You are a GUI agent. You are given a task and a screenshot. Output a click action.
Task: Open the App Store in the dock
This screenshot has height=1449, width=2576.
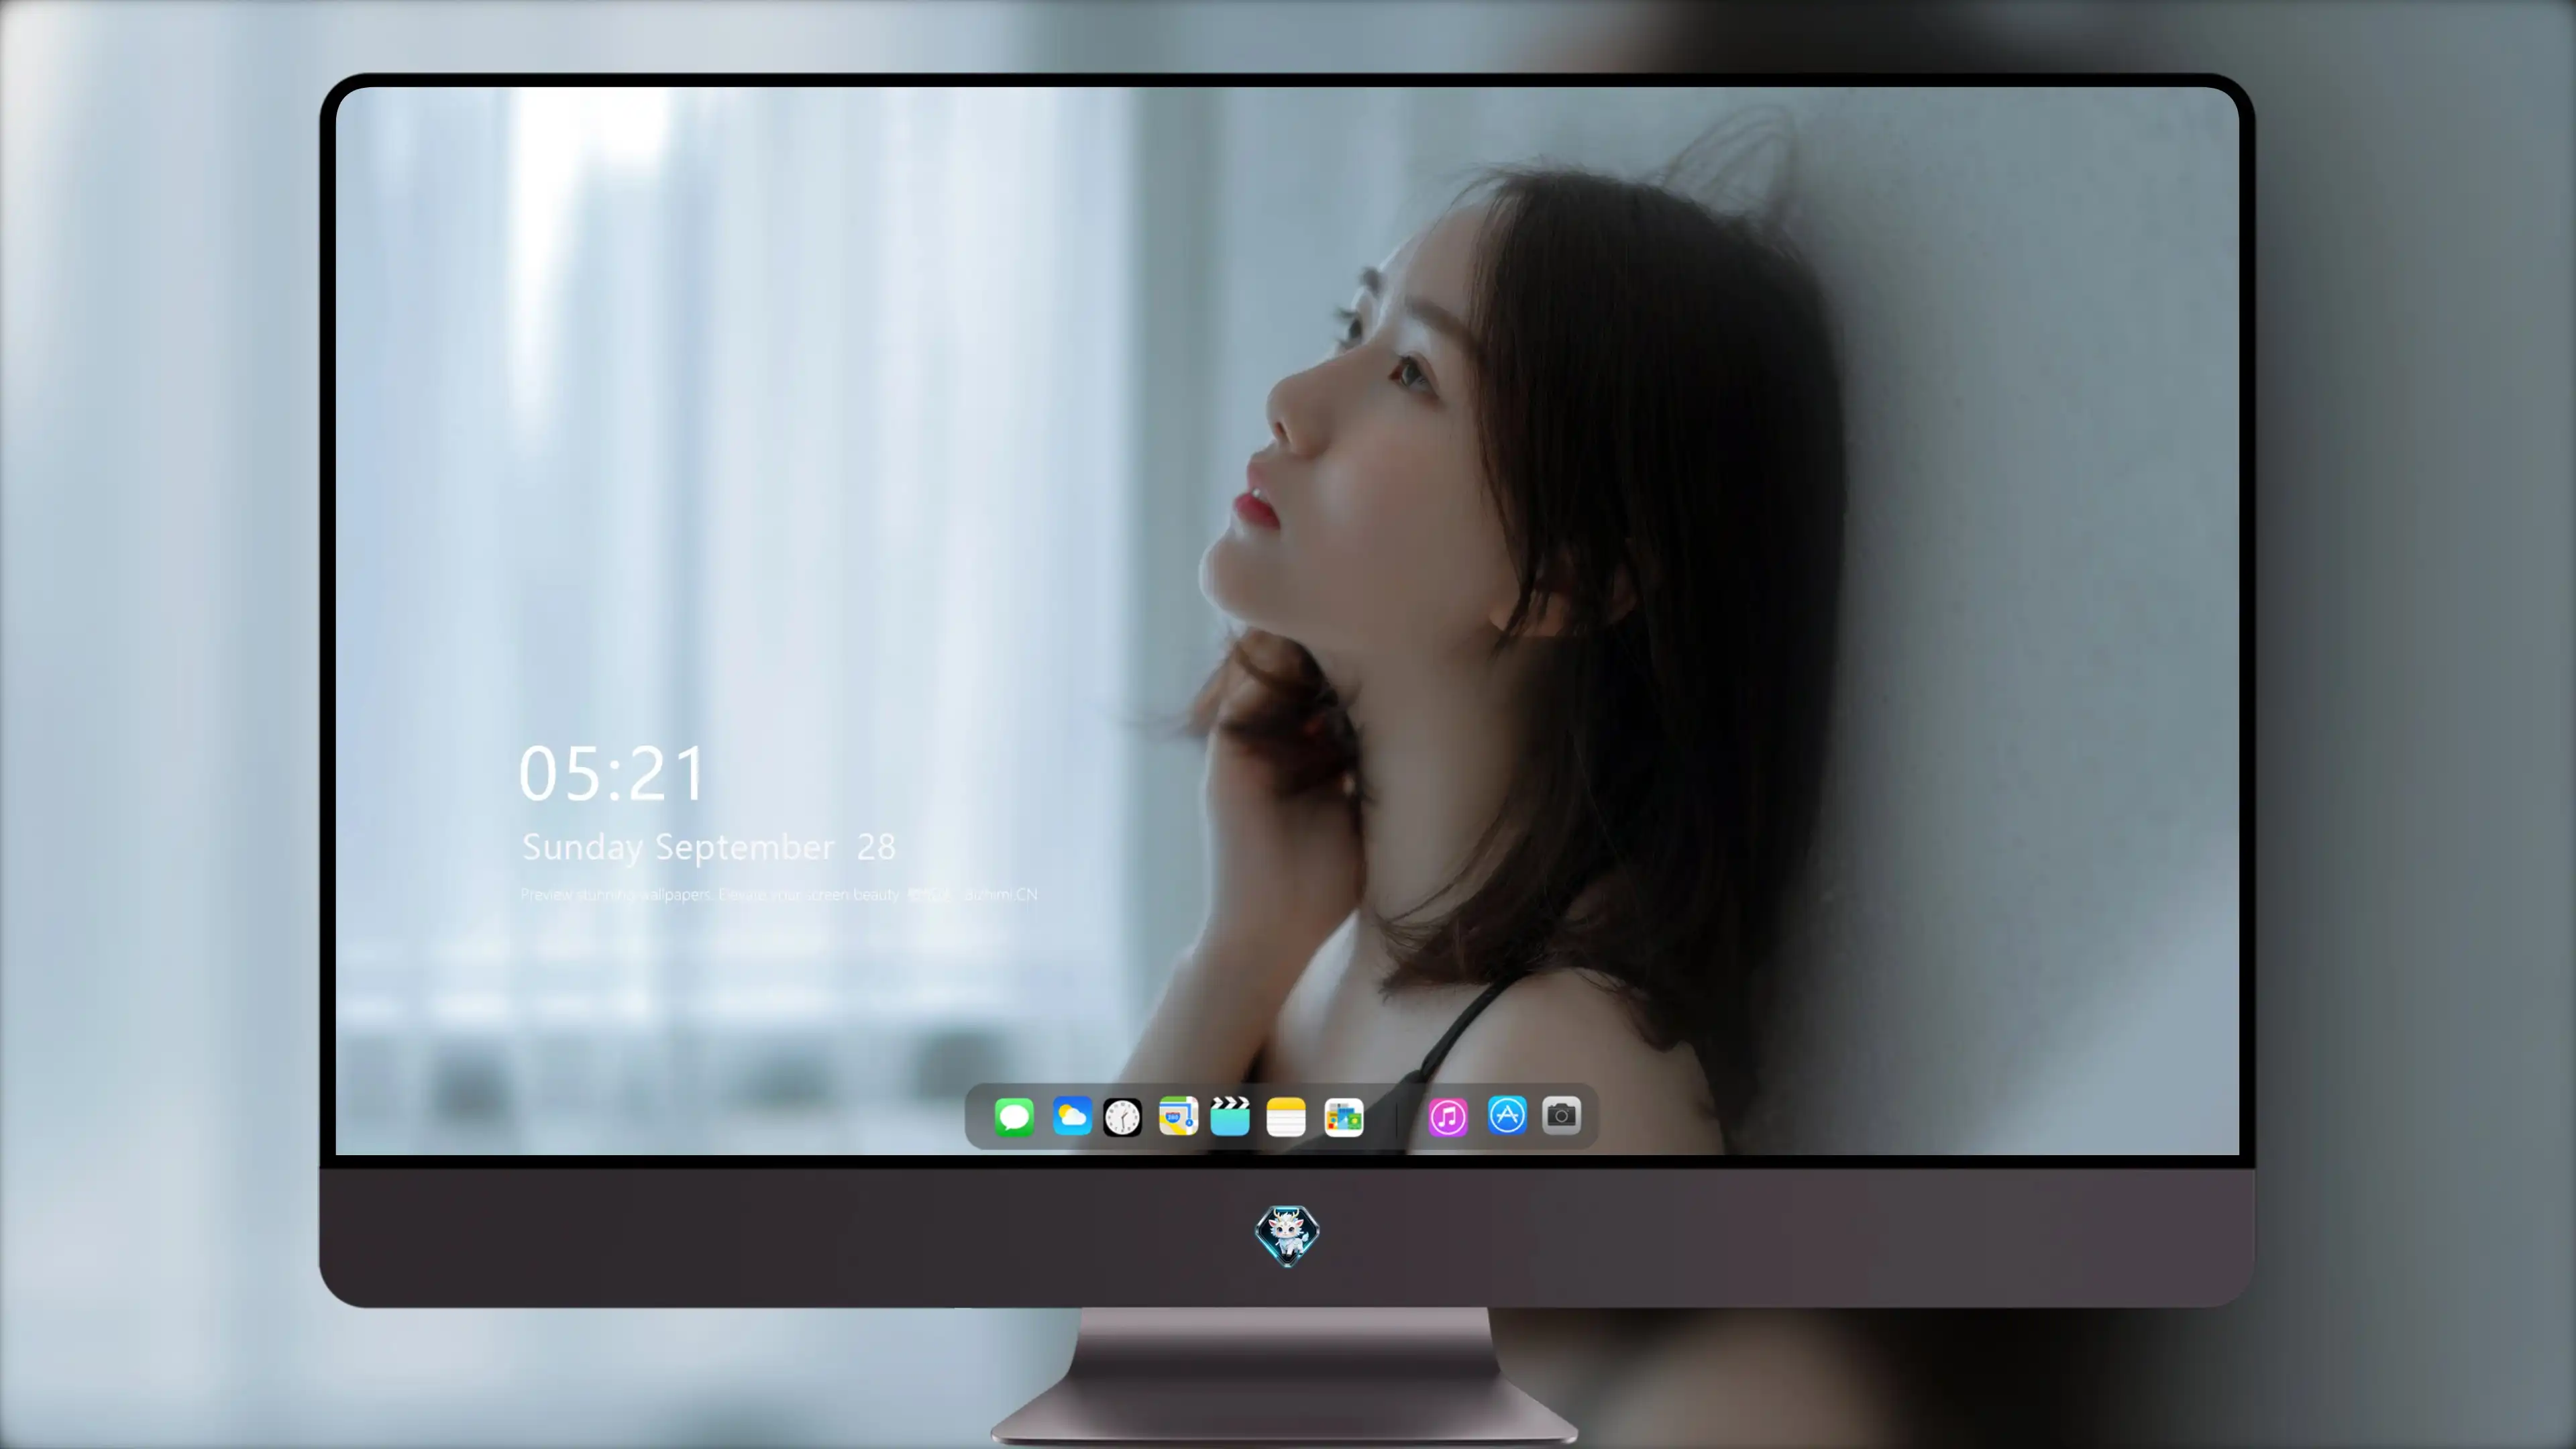click(x=1507, y=1115)
